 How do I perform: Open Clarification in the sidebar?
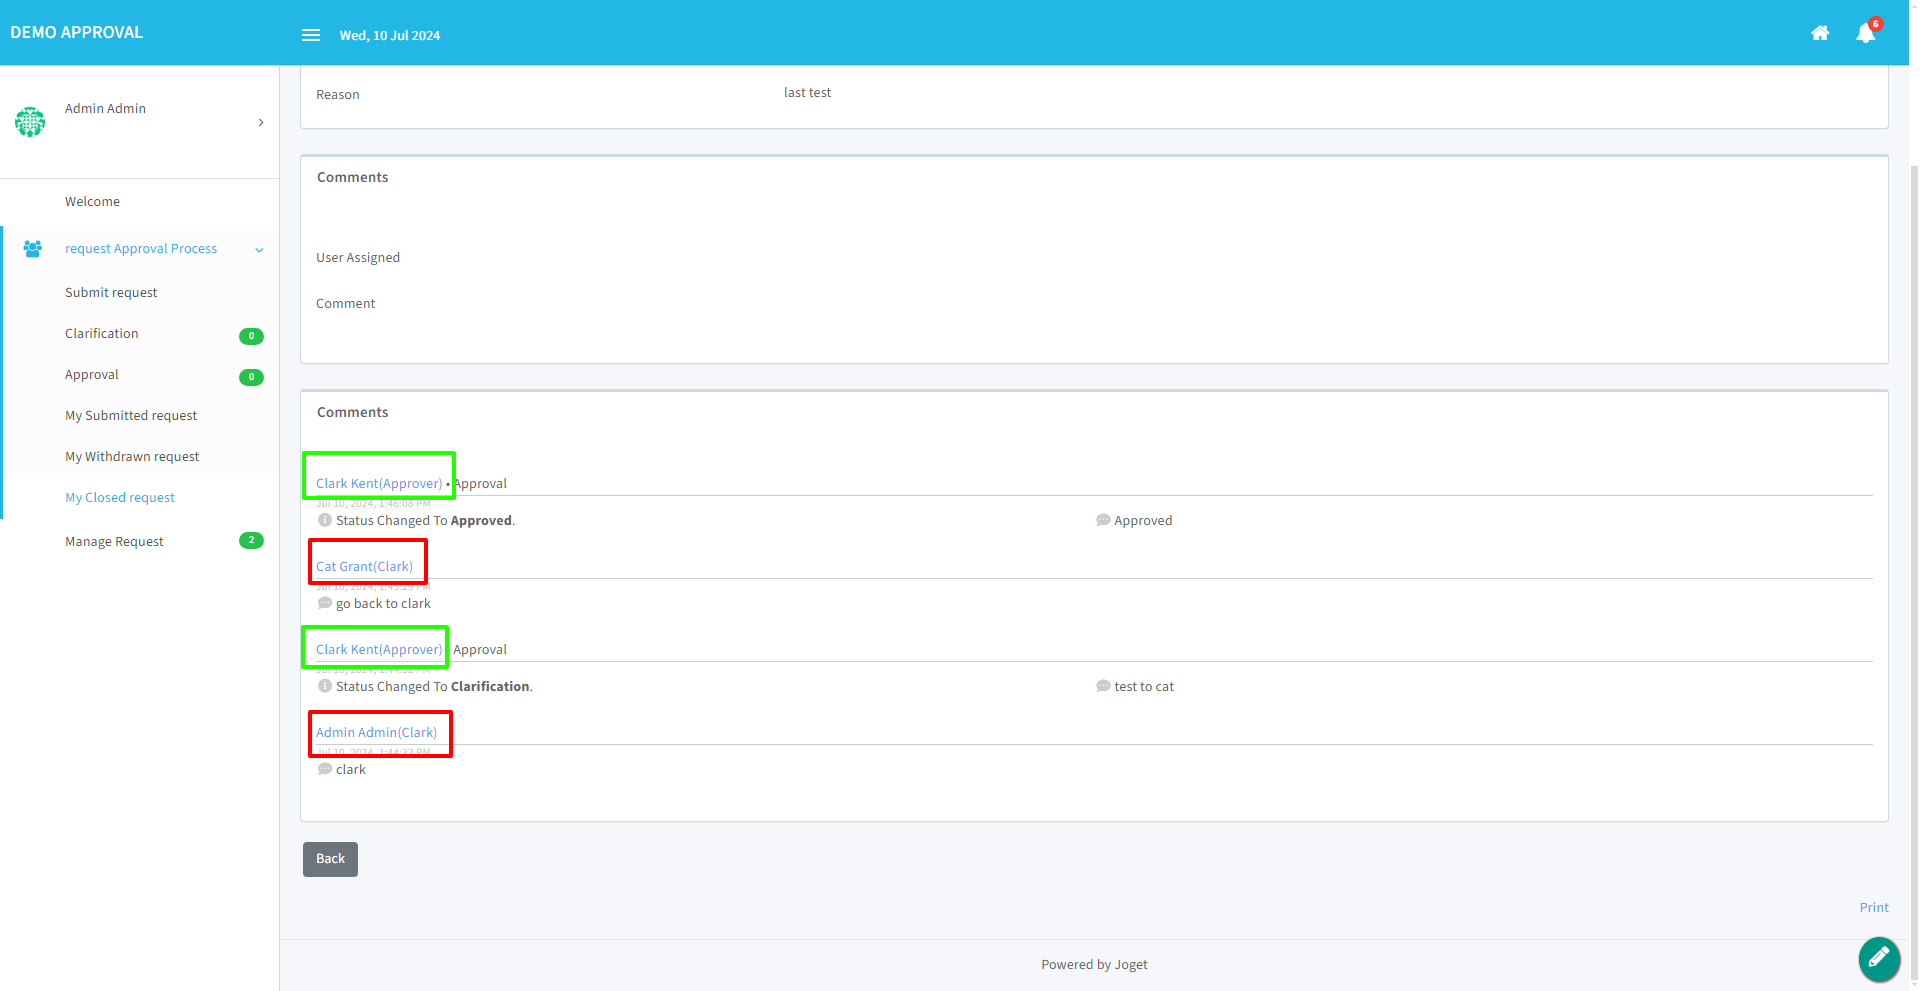(x=102, y=334)
